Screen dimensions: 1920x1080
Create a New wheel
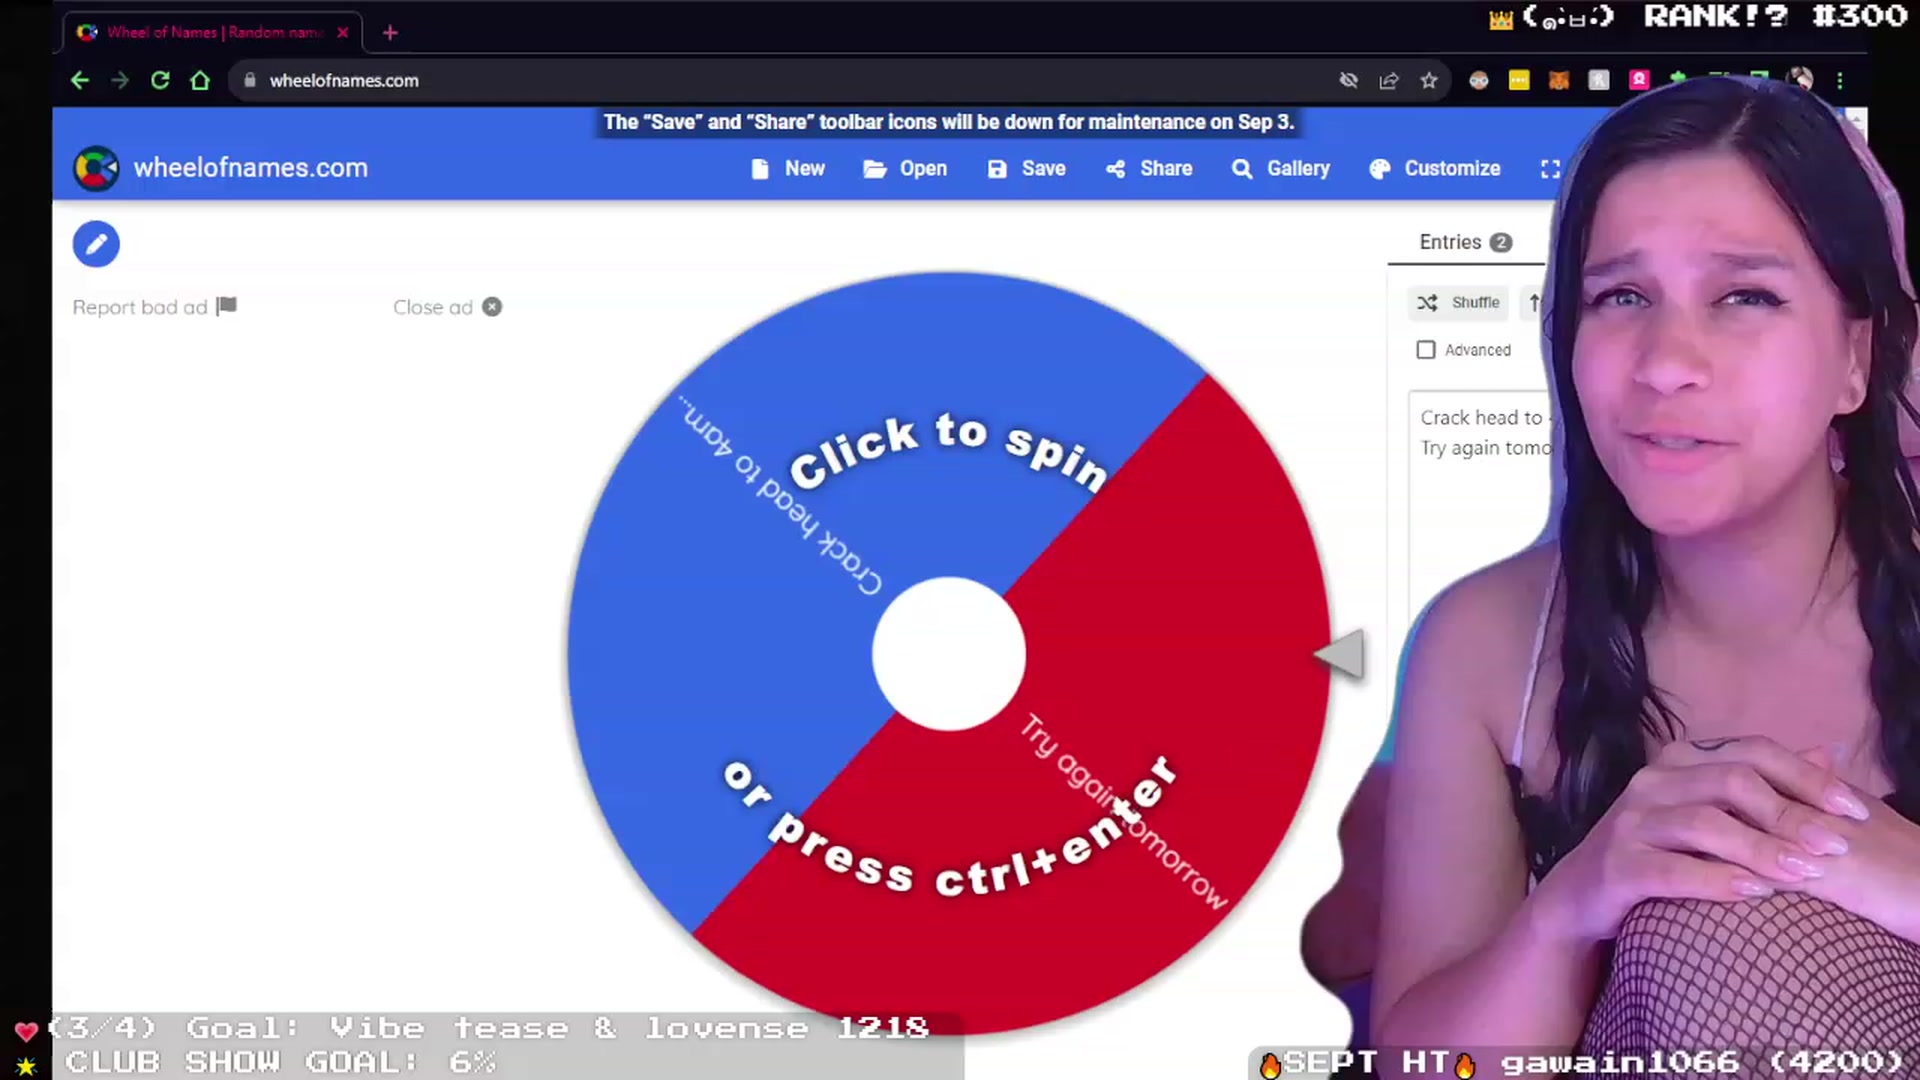click(x=788, y=168)
